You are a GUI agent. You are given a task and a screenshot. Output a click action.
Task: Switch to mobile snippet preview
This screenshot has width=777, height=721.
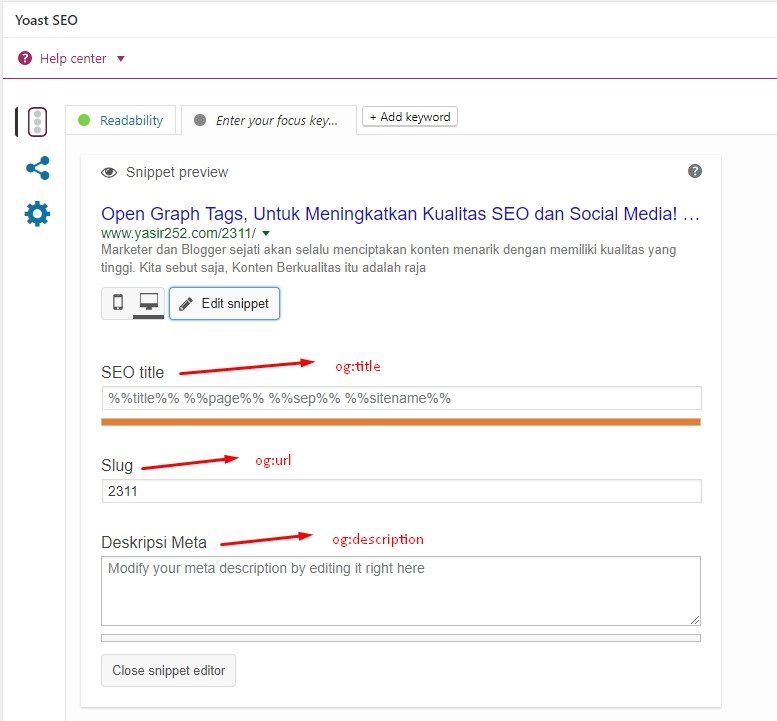[118, 302]
